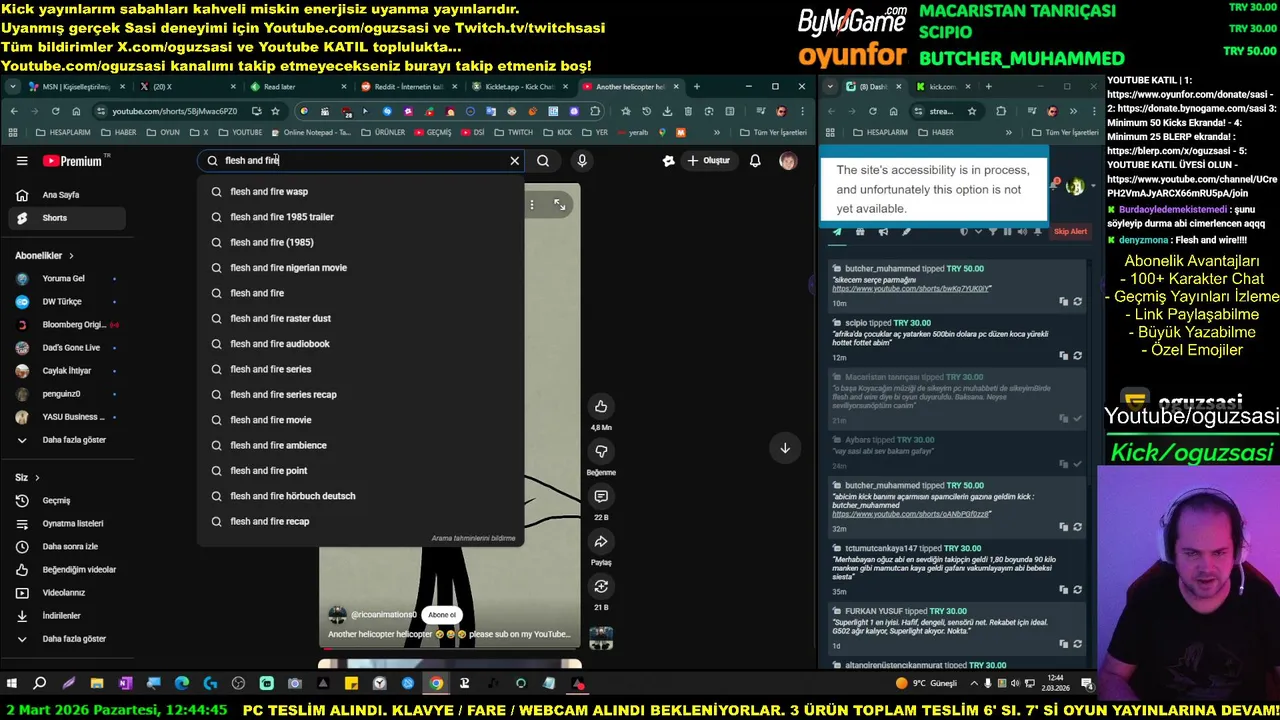Open Tüm Yer İşaretleri folder in left window
Image resolution: width=1280 pixels, height=720 pixels.
pyautogui.click(x=773, y=132)
